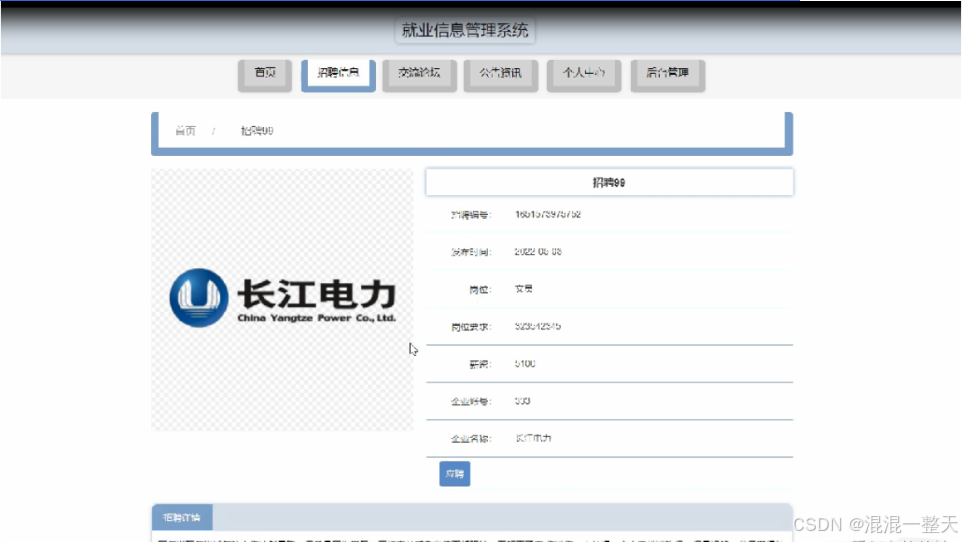Click the 就业信息管理系统 site title

coord(465,30)
